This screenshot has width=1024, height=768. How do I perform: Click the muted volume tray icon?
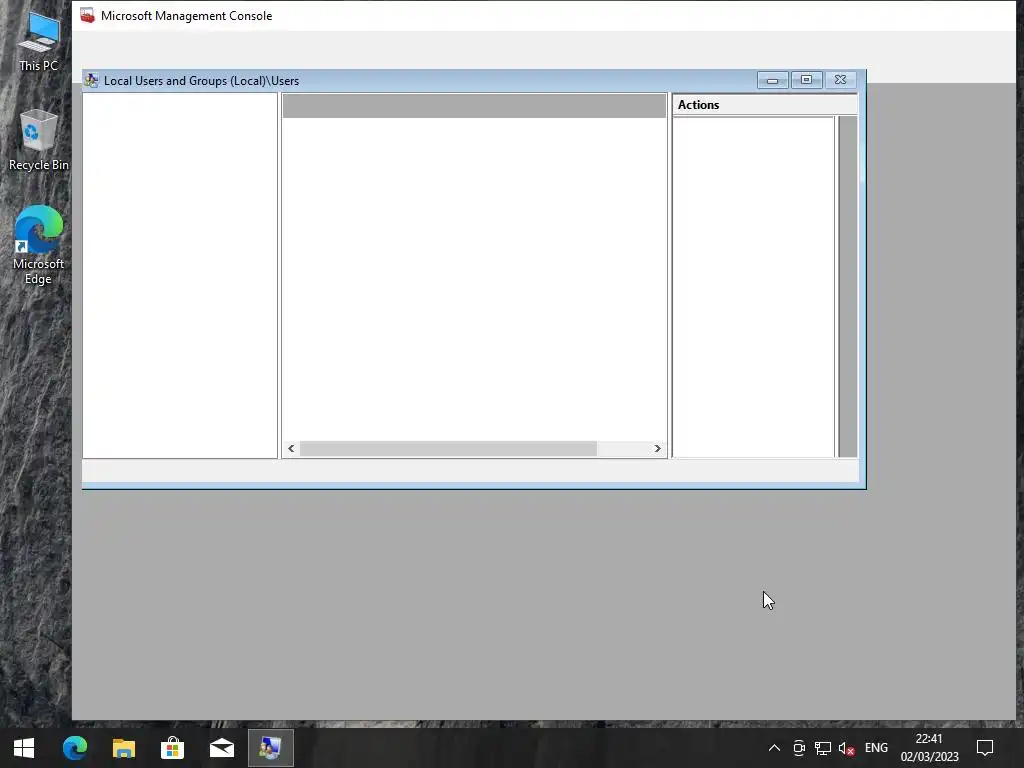(x=846, y=748)
